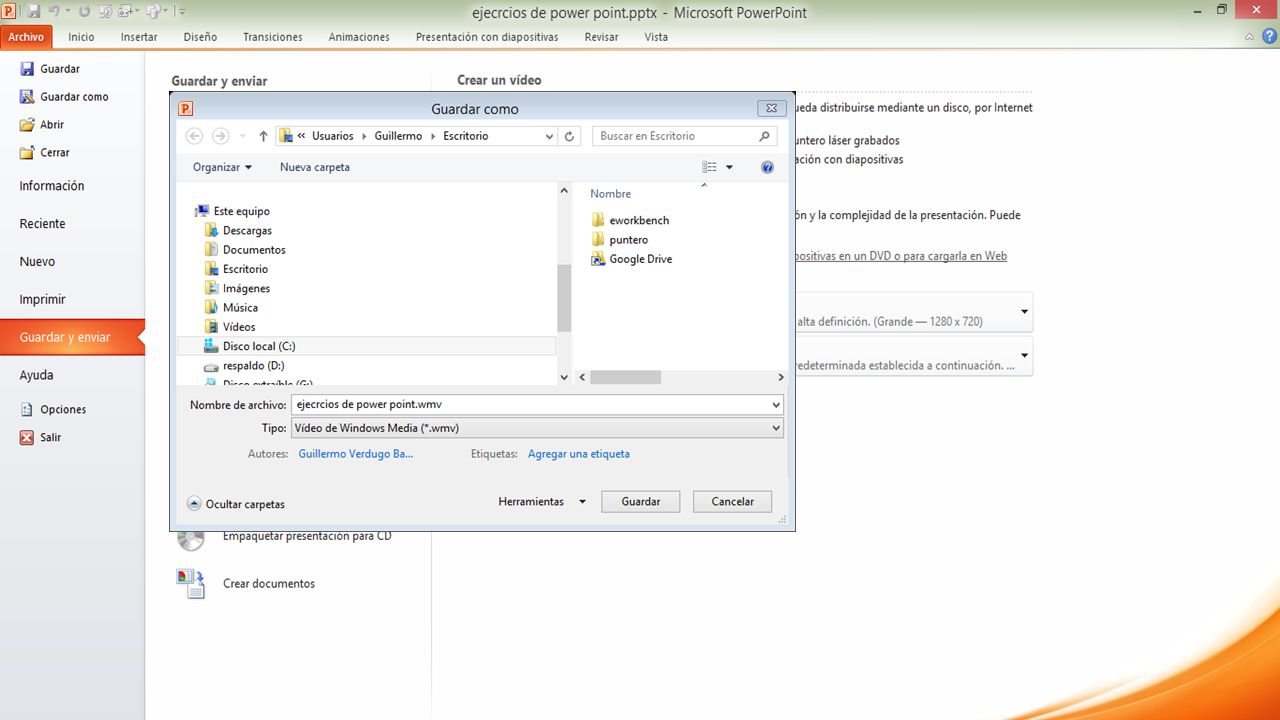Click the Back arrow in the Guardar como dialog
The height and width of the screenshot is (720, 1280).
(x=195, y=136)
